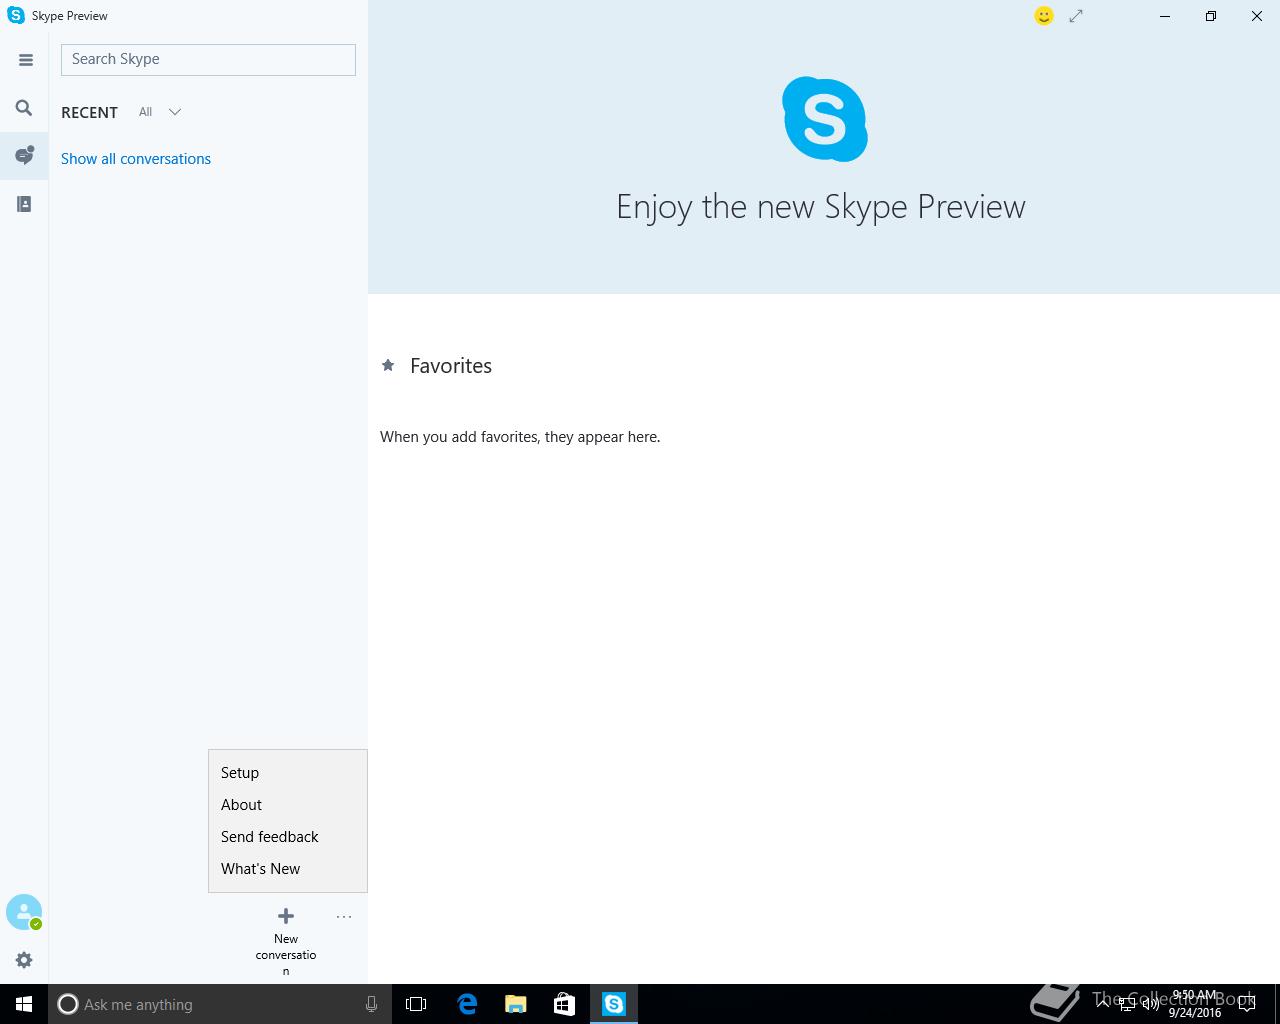The width and height of the screenshot is (1280, 1024).
Task: Launch Microsoft Edge from taskbar
Action: tap(467, 1004)
